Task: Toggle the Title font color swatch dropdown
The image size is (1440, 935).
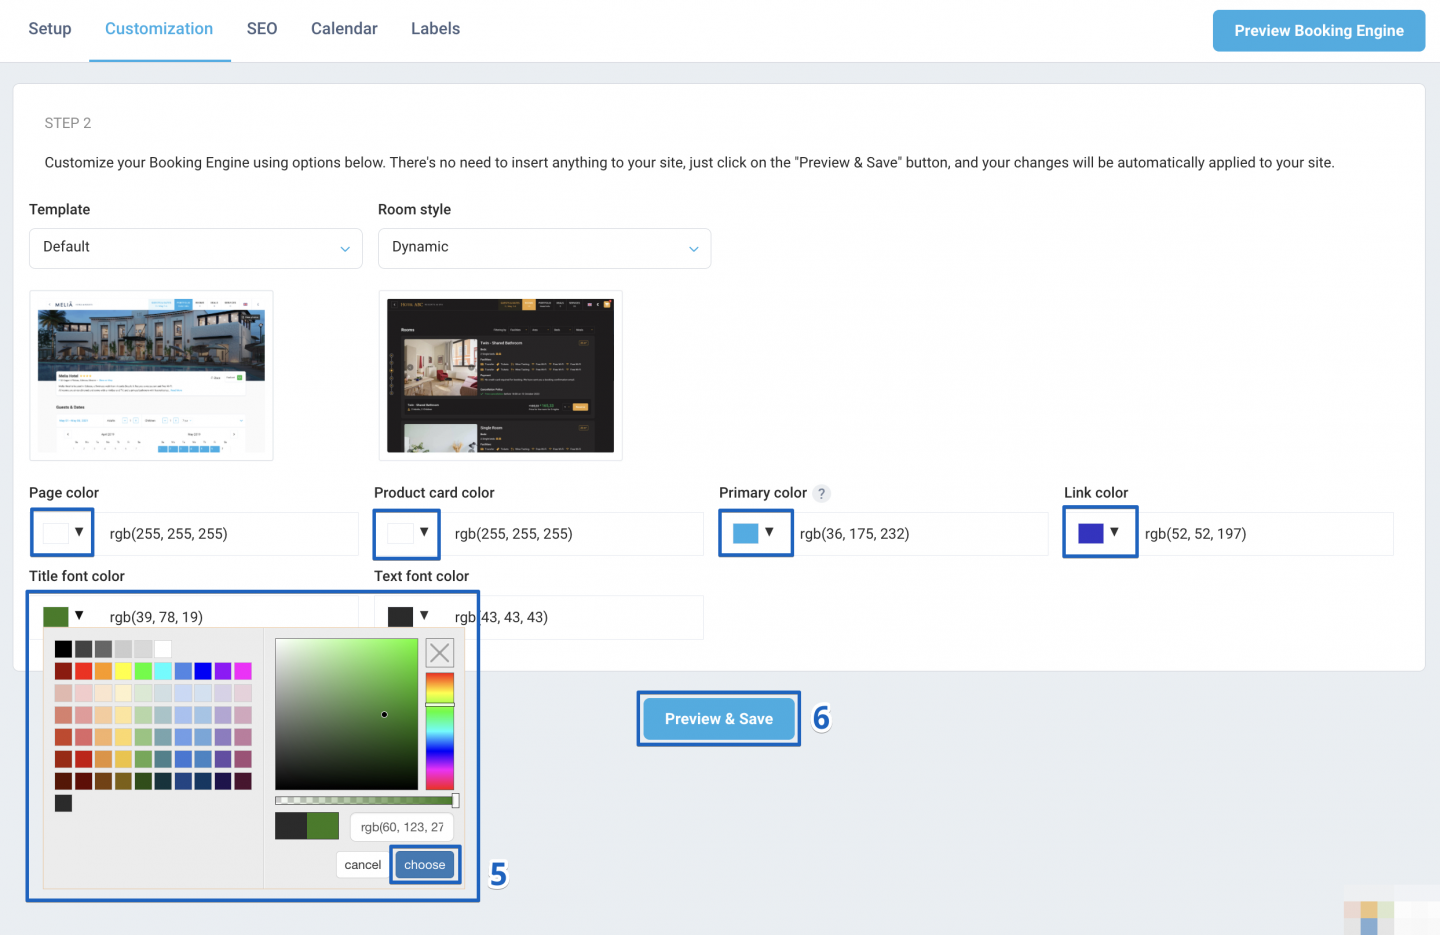Action: [63, 616]
